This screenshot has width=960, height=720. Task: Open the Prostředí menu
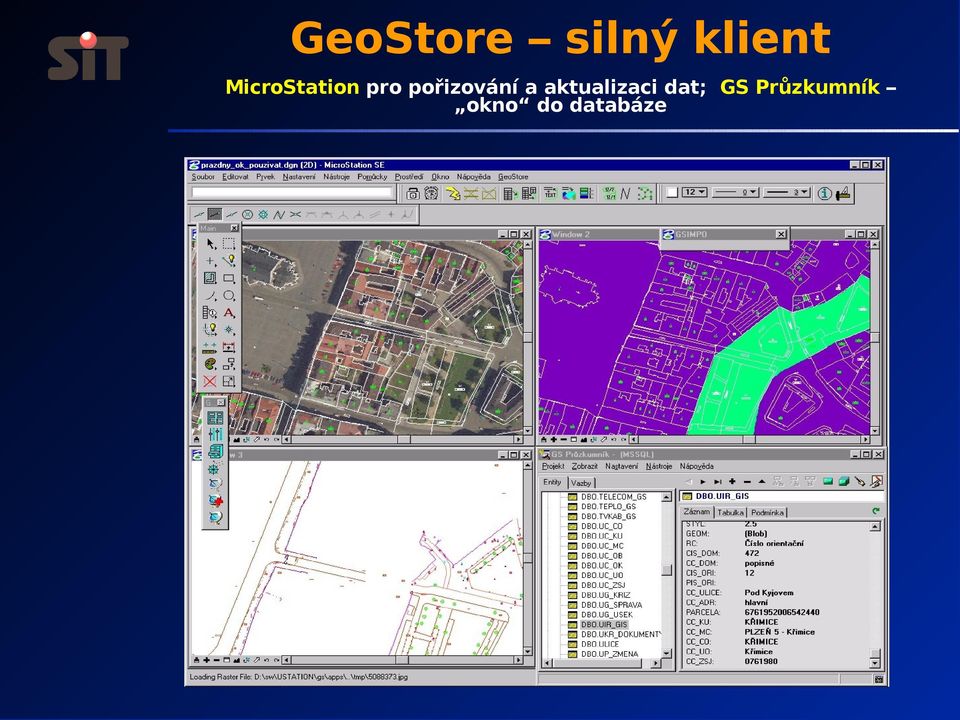pos(408,177)
